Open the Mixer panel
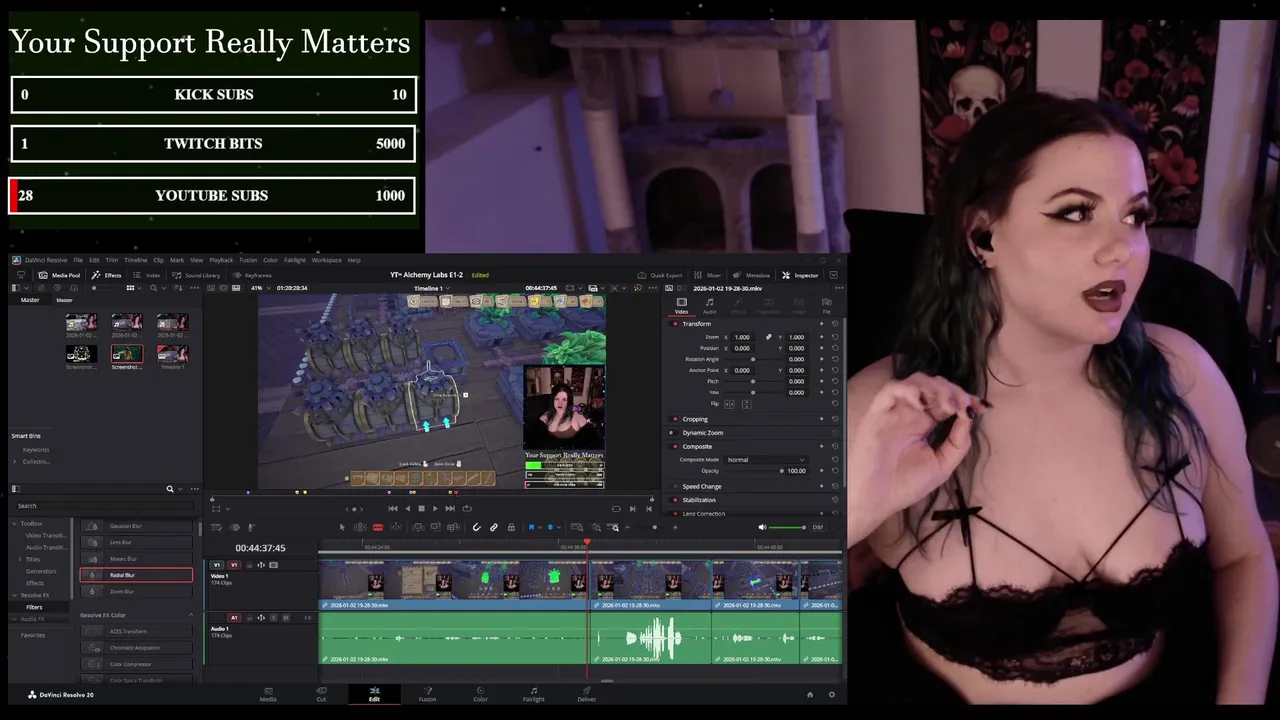The height and width of the screenshot is (720, 1280). [709, 275]
